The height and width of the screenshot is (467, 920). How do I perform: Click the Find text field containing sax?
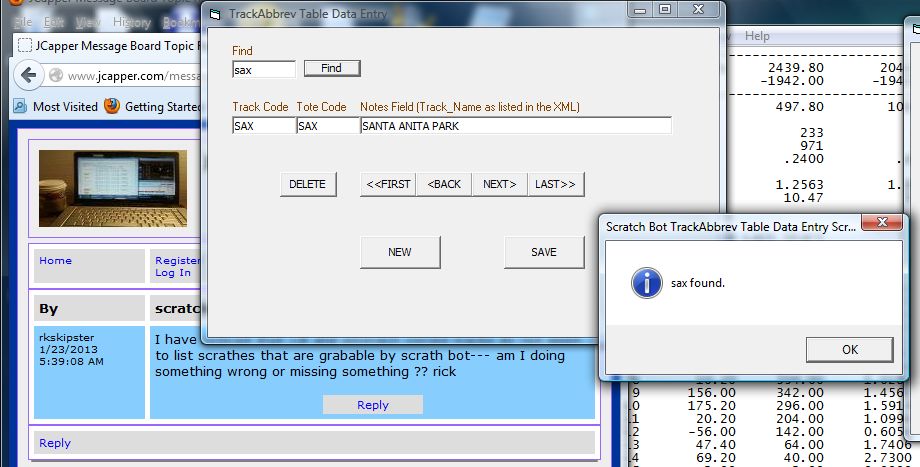[263, 70]
